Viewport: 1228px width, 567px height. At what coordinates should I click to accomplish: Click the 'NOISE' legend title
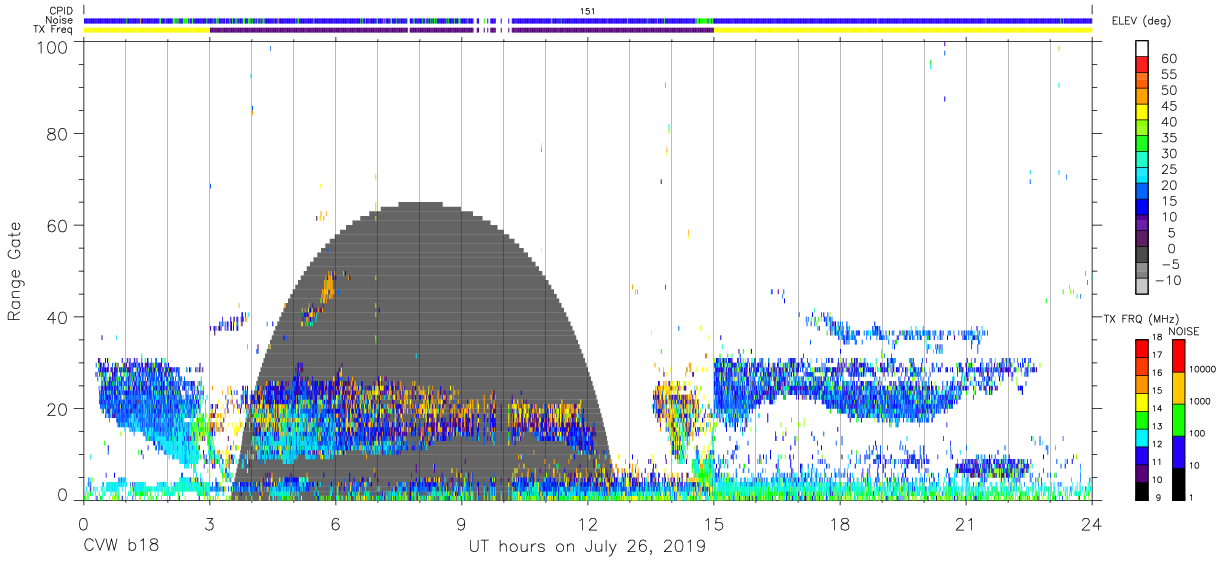pos(1183,331)
